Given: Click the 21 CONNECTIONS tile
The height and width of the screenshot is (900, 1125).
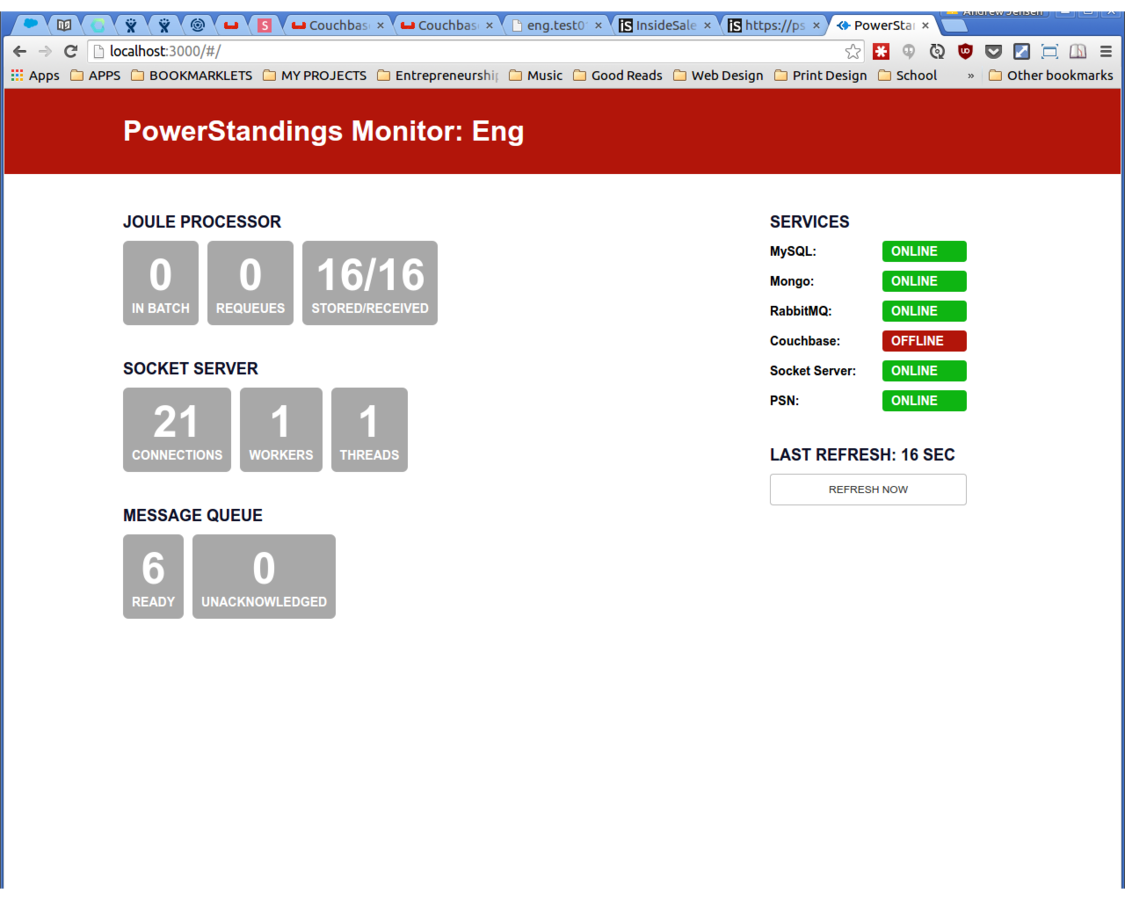Looking at the screenshot, I should pyautogui.click(x=176, y=430).
